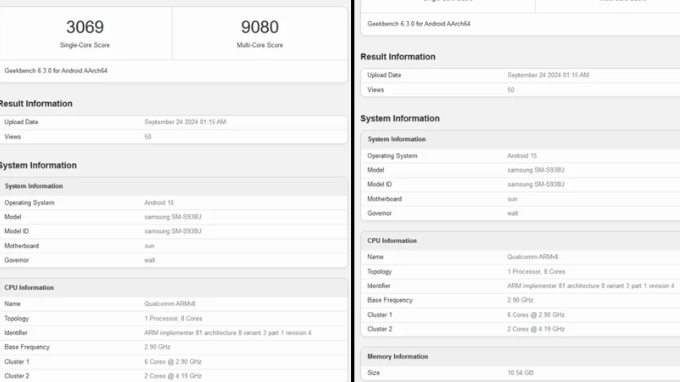Image resolution: width=680 pixels, height=382 pixels.
Task: Select 'samsung SM-S938U' in right Model ID row
Action: pos(536,184)
